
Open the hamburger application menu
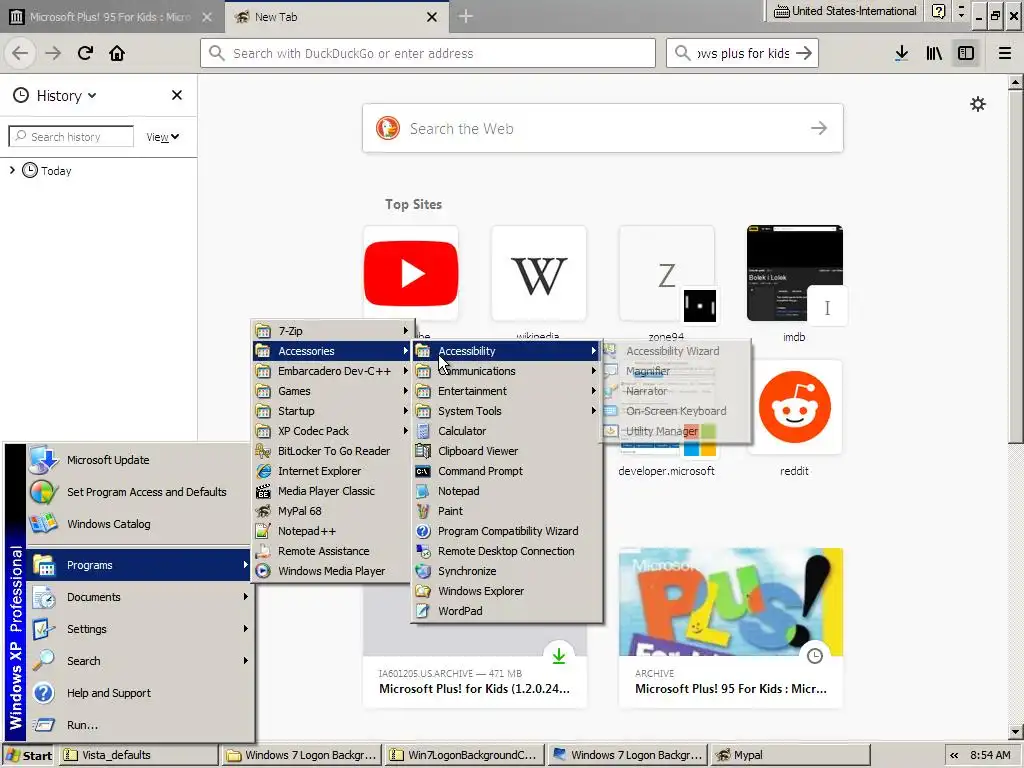[x=1004, y=53]
